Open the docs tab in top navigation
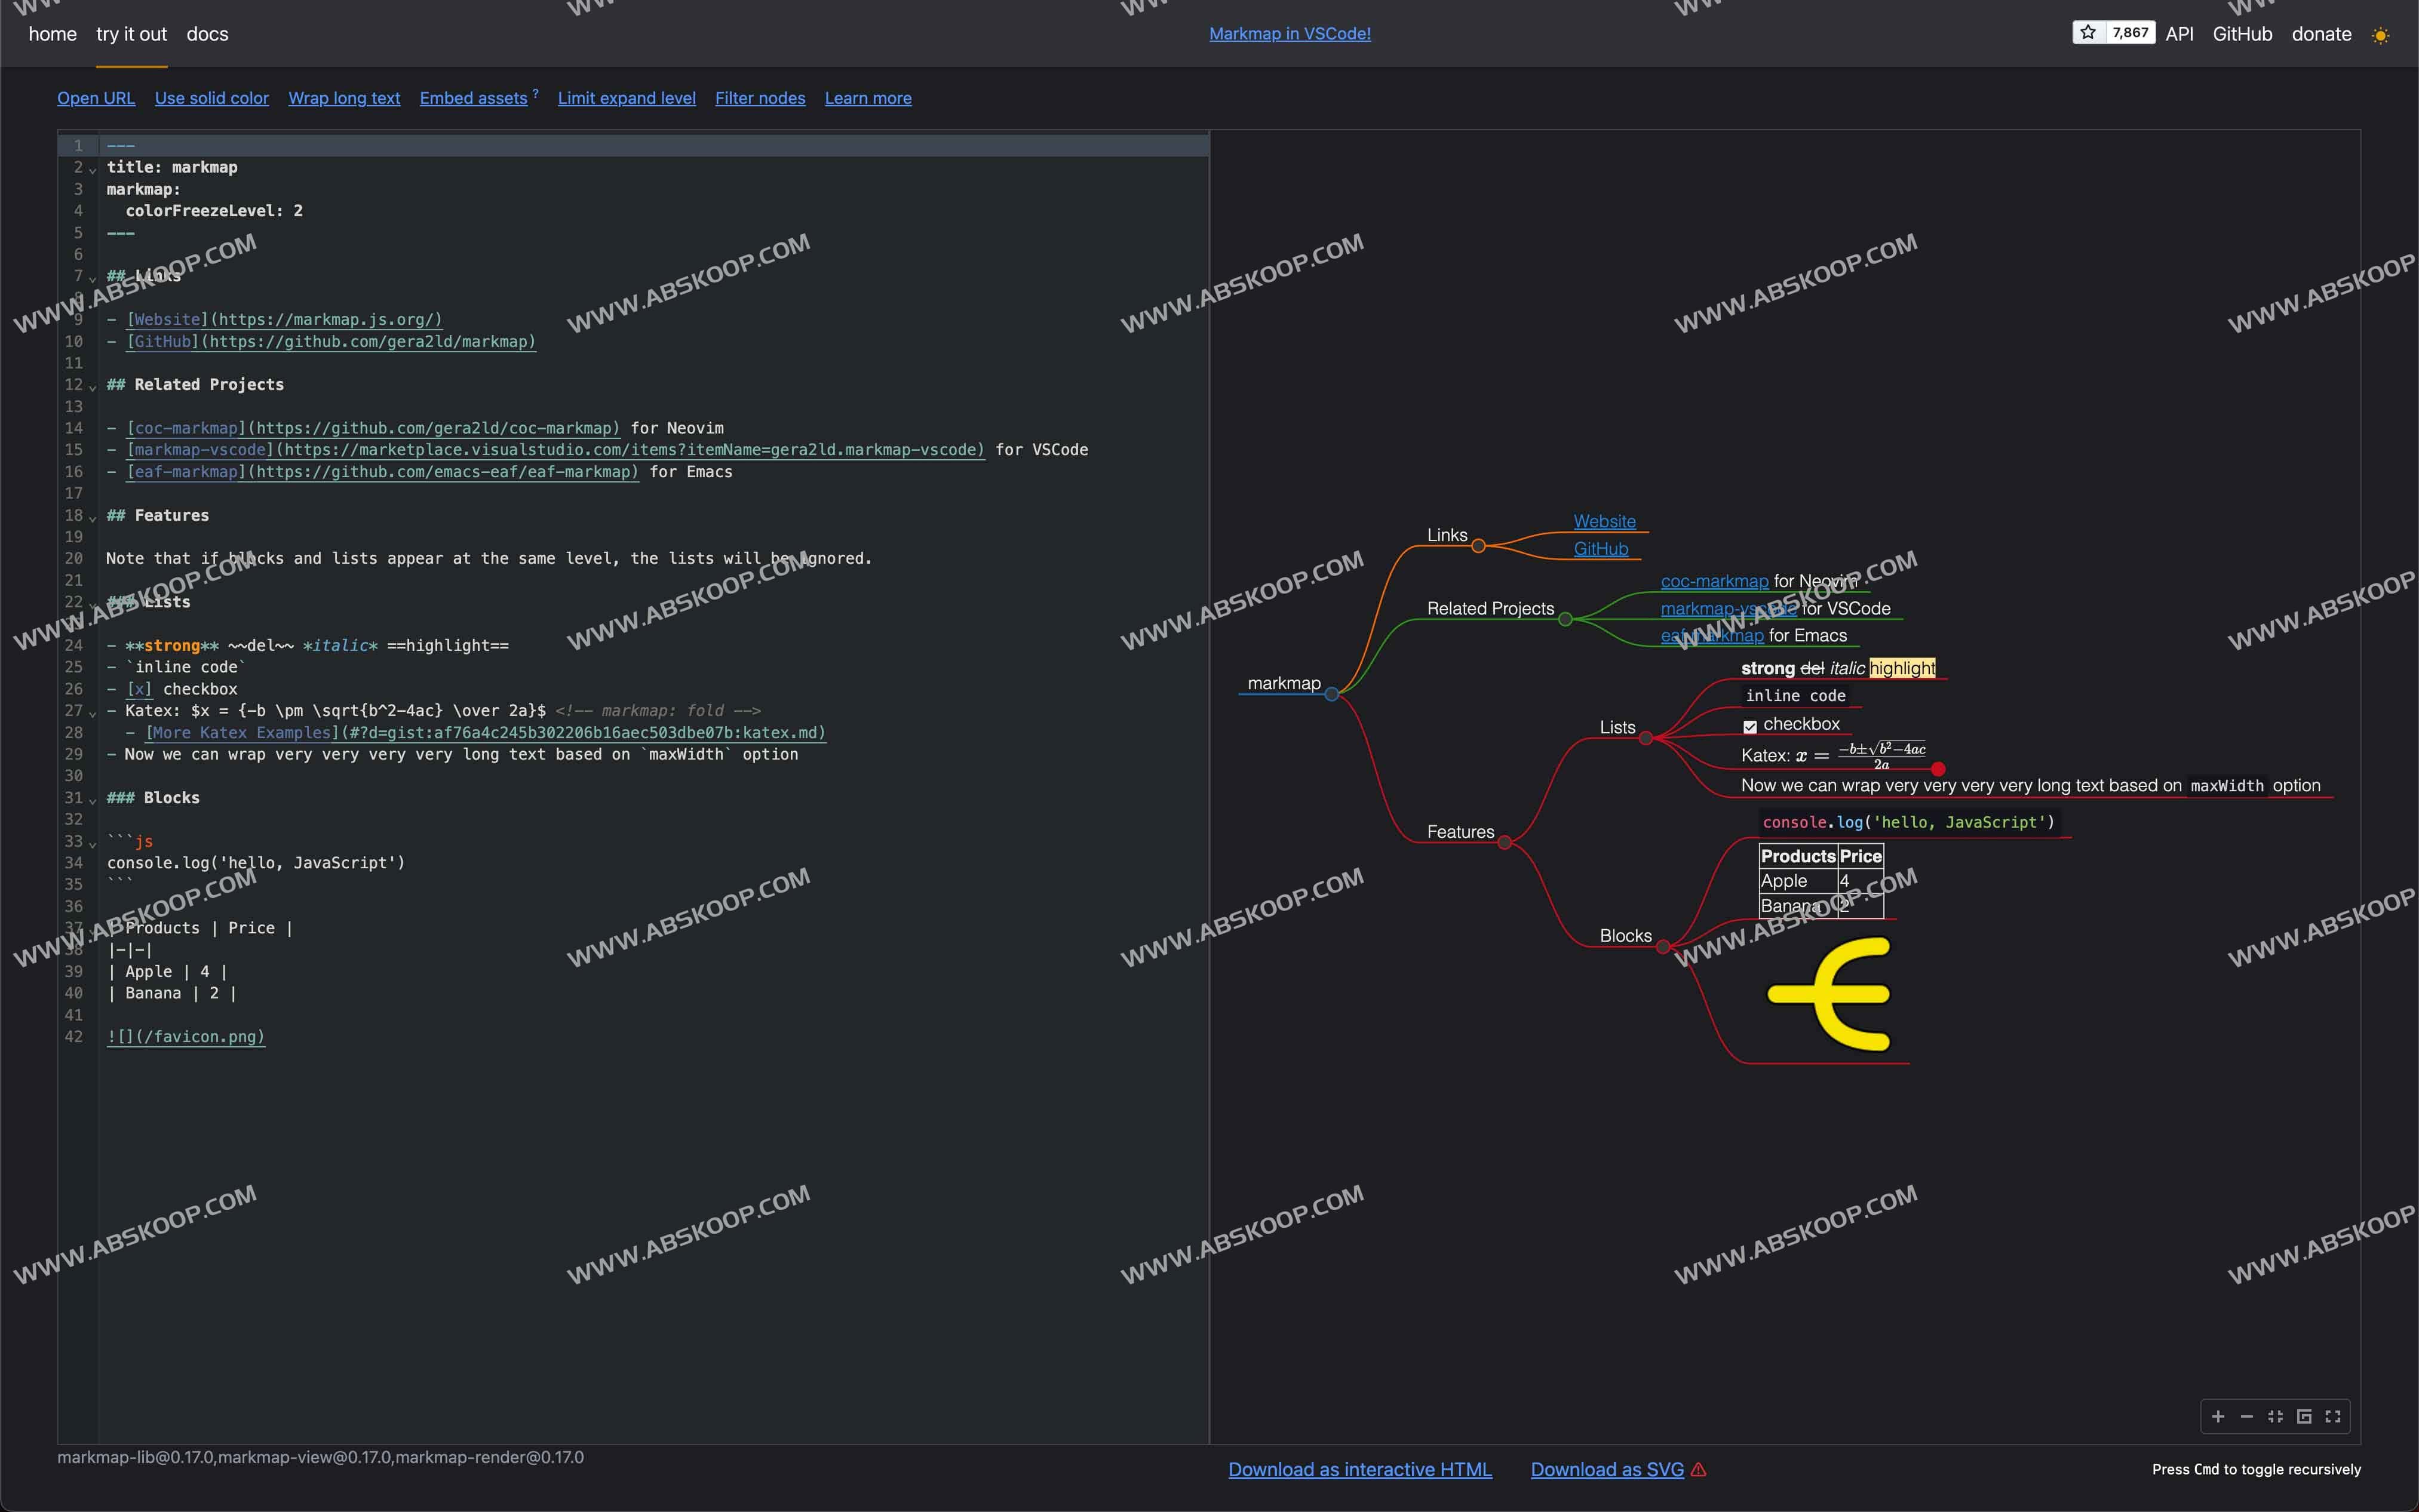 (x=207, y=34)
